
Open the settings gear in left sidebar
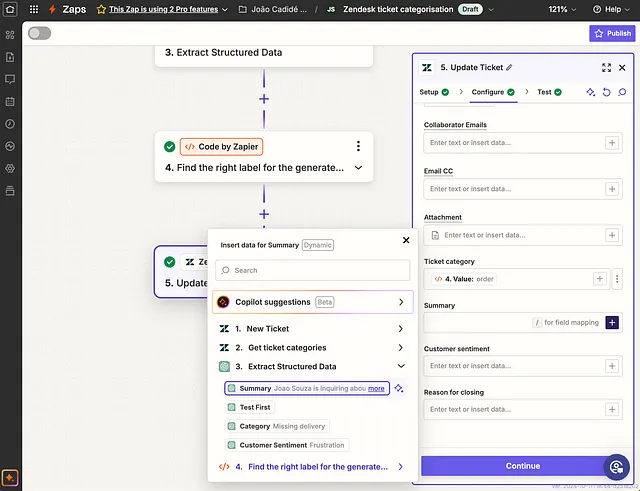point(10,168)
